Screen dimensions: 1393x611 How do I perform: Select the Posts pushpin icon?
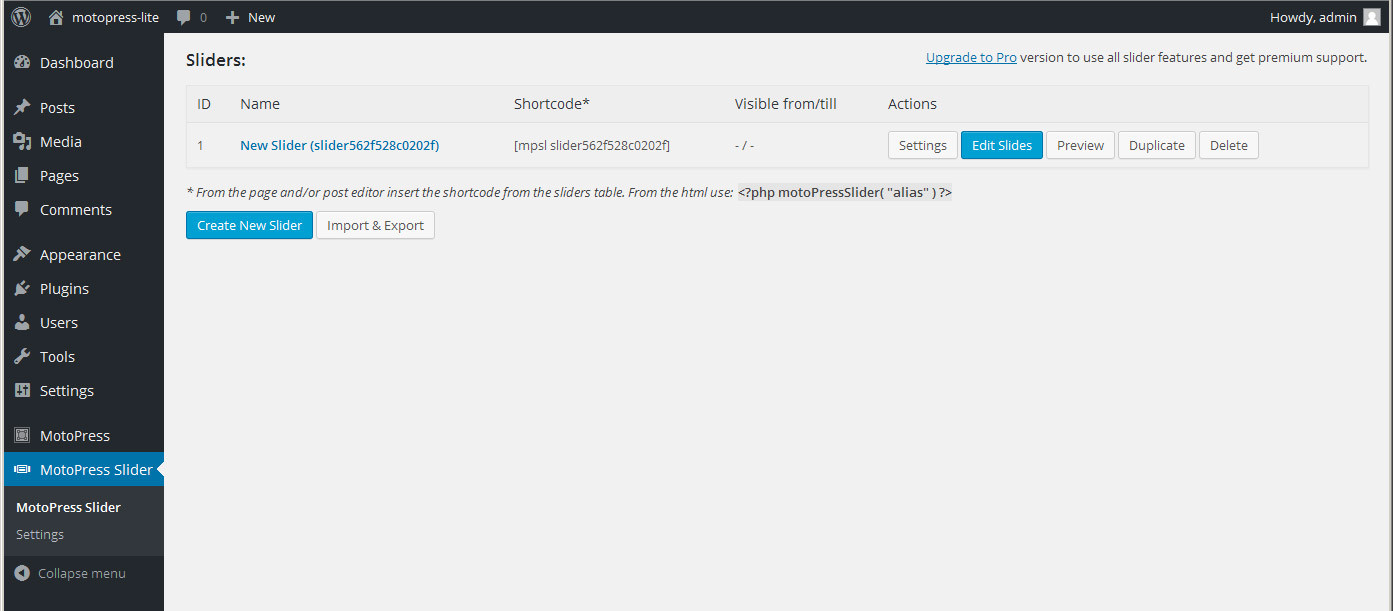[22, 107]
